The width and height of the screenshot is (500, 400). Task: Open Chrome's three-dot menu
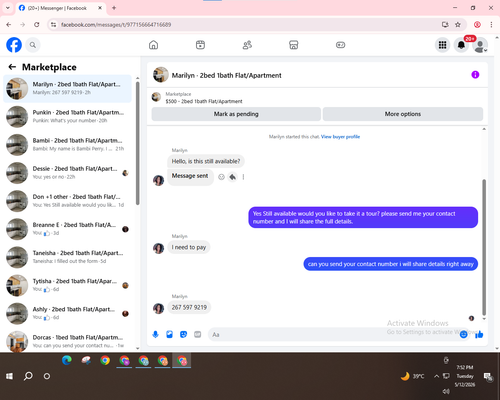(x=491, y=24)
